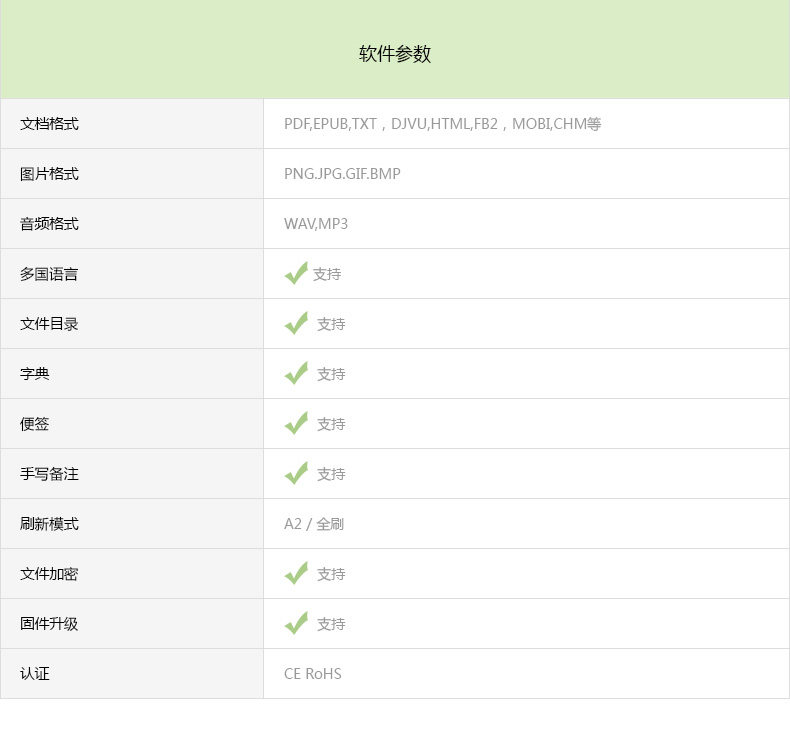Viewport: 790px width, 731px height.
Task: Click the green checkmark for 字典
Action: [295, 373]
